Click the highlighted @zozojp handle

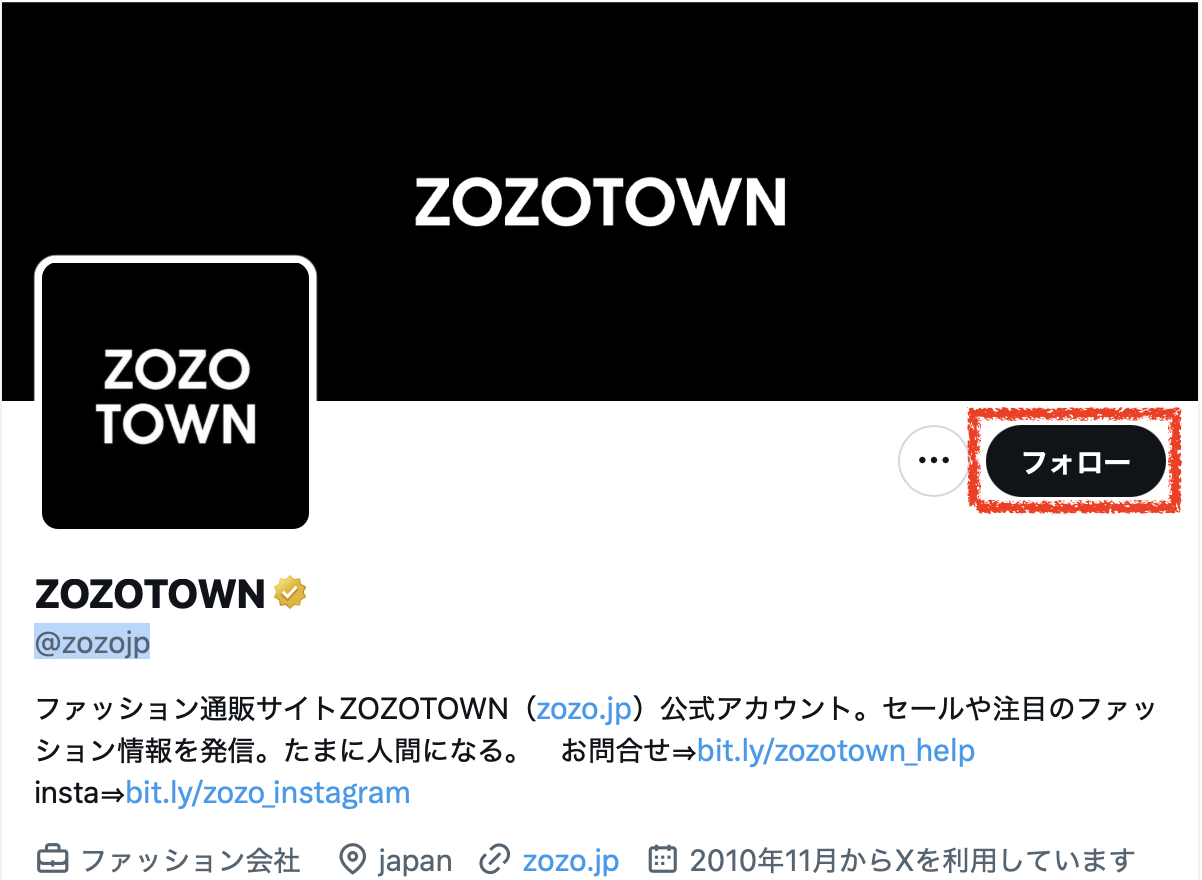click(x=92, y=642)
